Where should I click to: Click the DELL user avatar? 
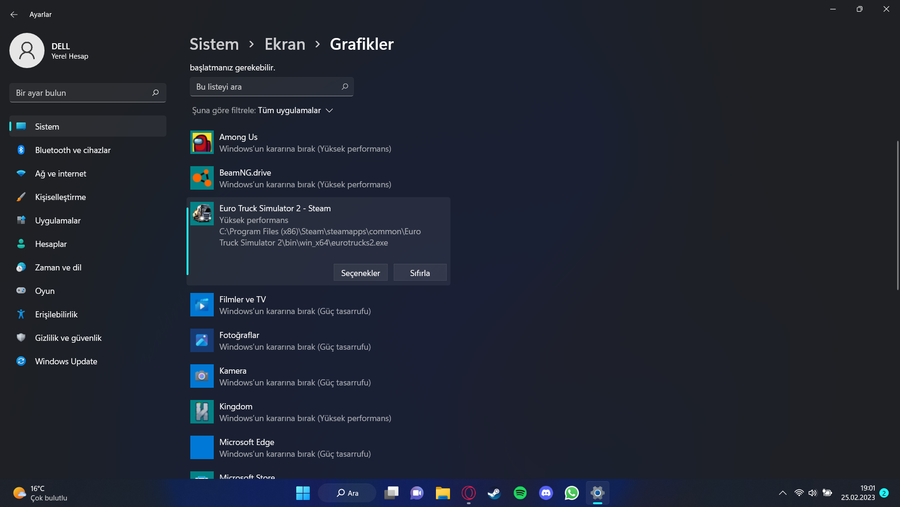coord(26,51)
